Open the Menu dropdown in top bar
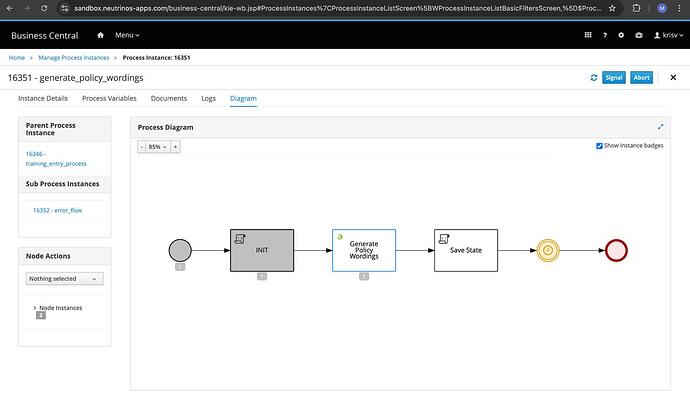Viewport: 690px width, 409px height. click(x=127, y=35)
